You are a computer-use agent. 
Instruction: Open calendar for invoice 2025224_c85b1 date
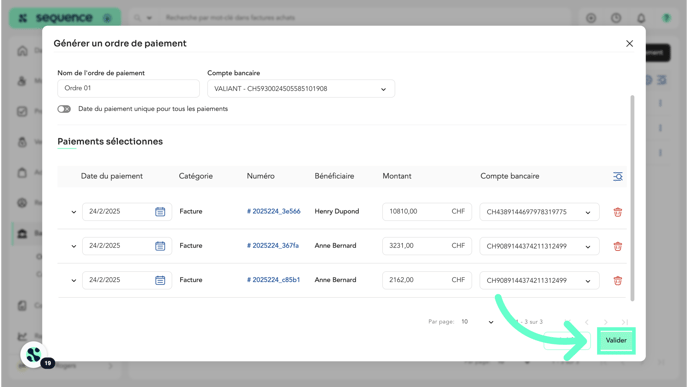click(x=160, y=280)
